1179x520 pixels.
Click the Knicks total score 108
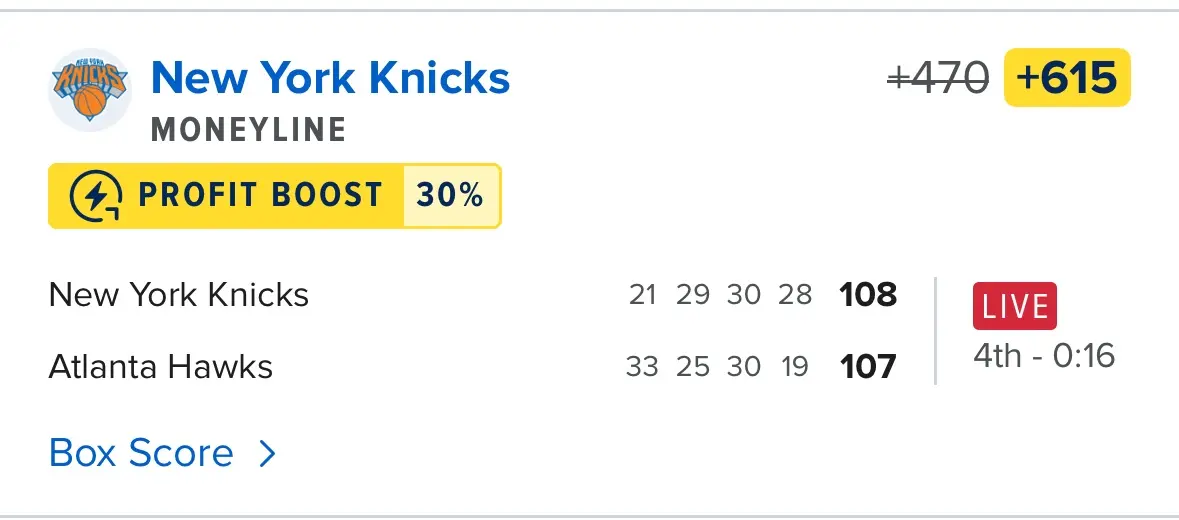(x=868, y=295)
